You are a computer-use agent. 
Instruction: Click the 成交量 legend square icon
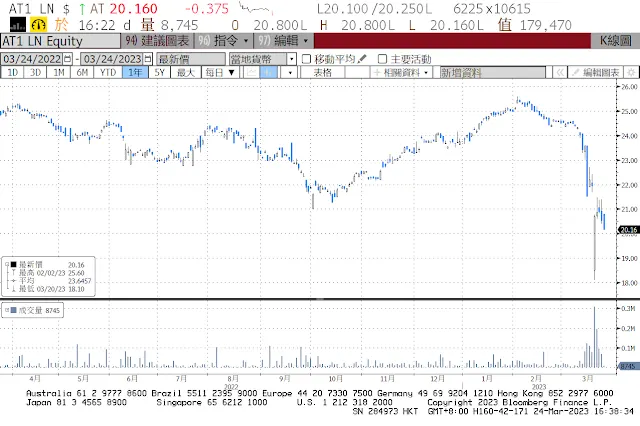point(13,311)
